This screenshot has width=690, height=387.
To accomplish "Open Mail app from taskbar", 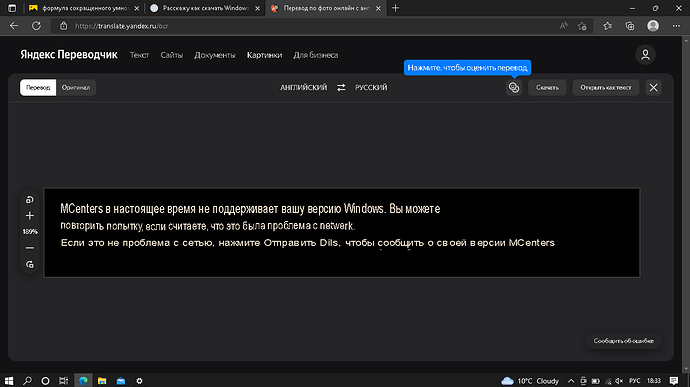I will [x=121, y=381].
